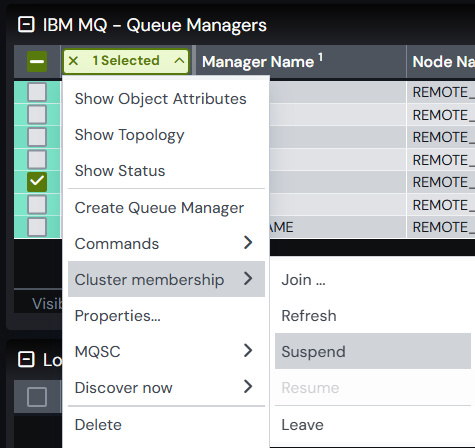Expand Discover now submenu
The height and width of the screenshot is (448, 475).
click(x=166, y=387)
